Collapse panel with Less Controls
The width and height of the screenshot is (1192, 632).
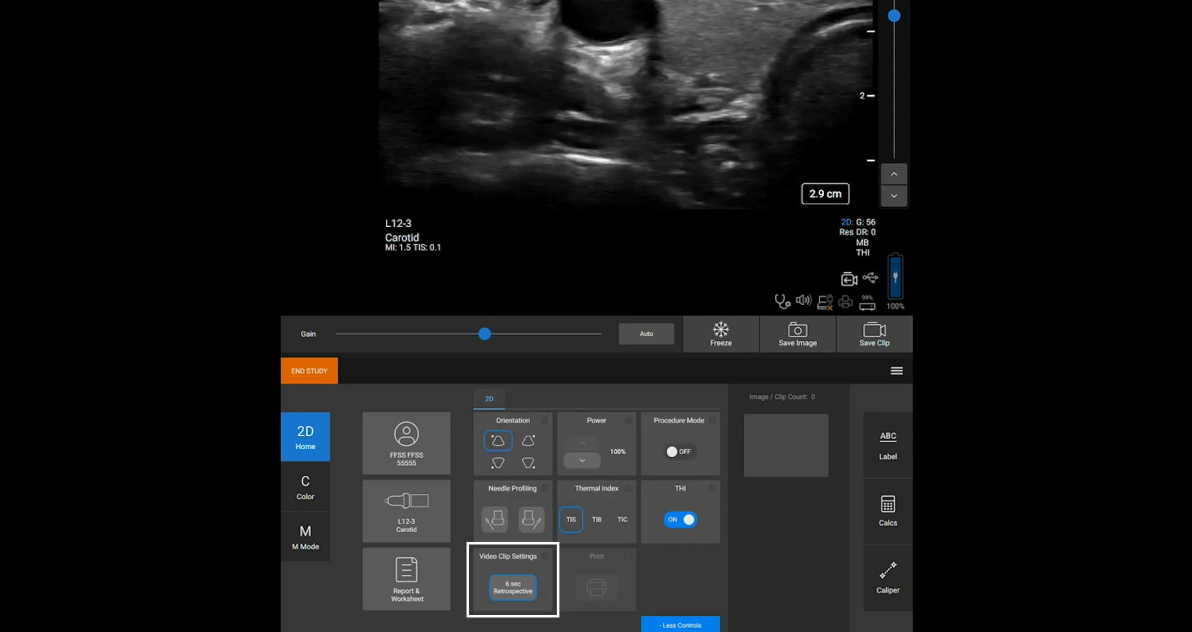(x=680, y=625)
